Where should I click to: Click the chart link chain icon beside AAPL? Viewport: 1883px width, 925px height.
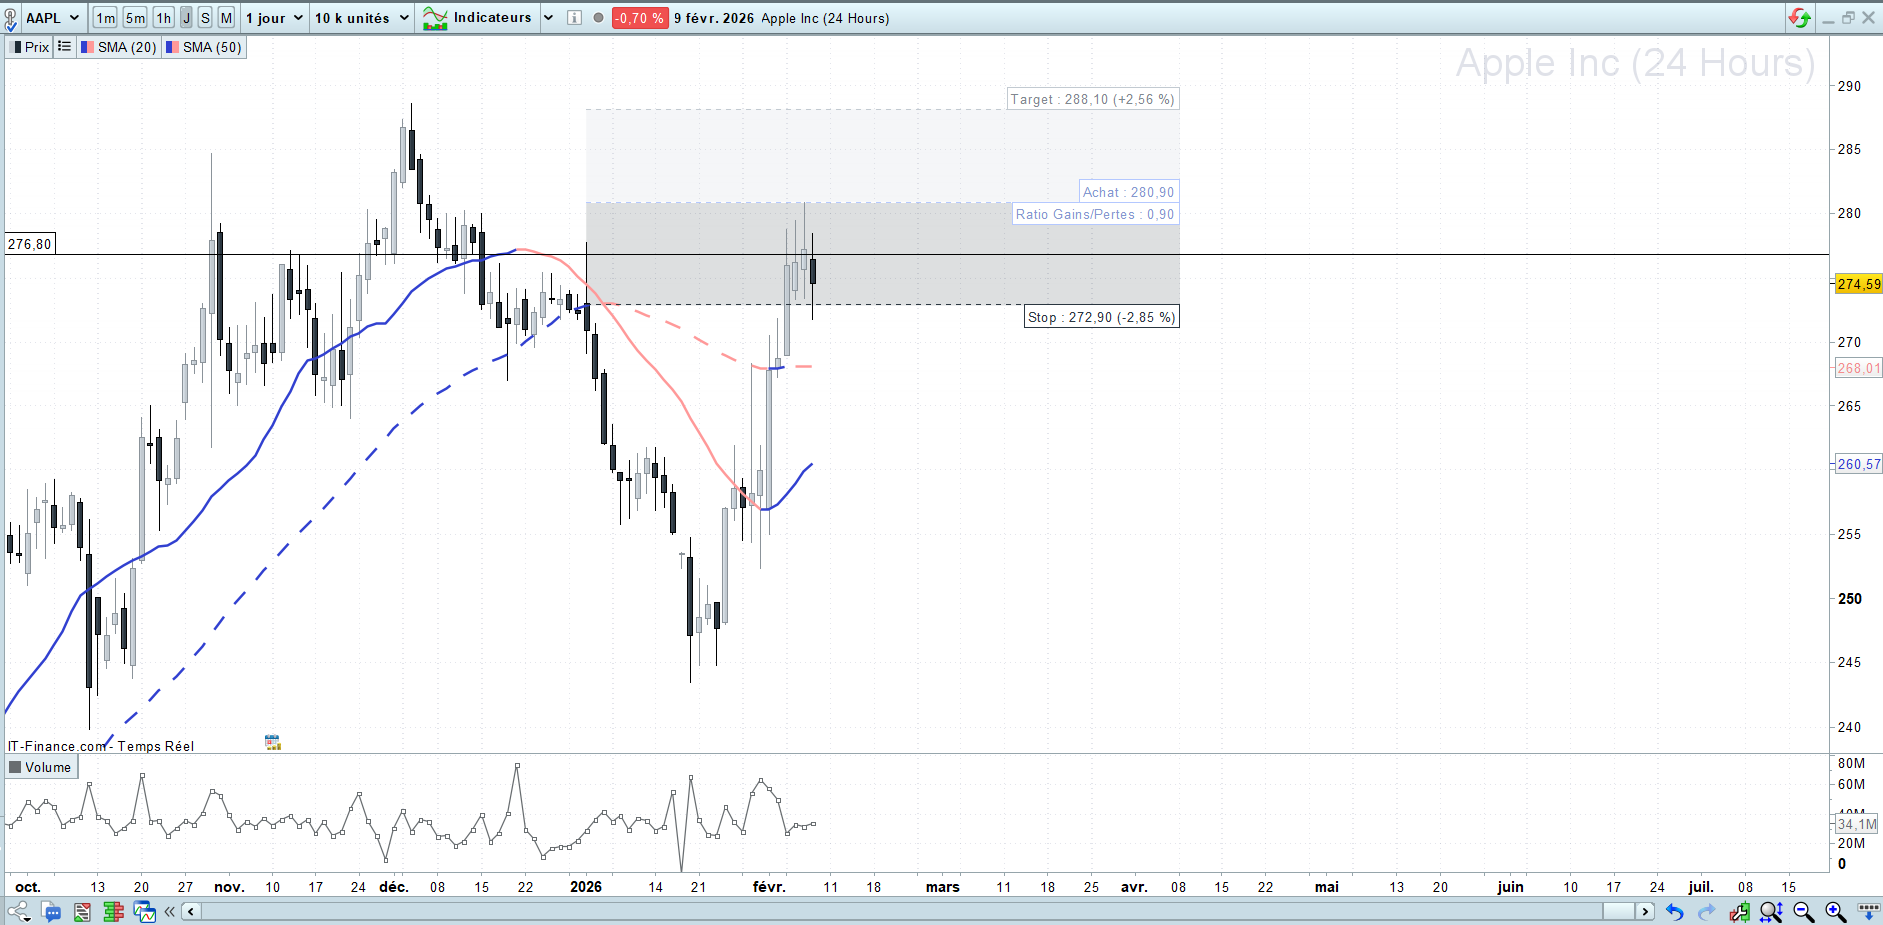(10, 19)
